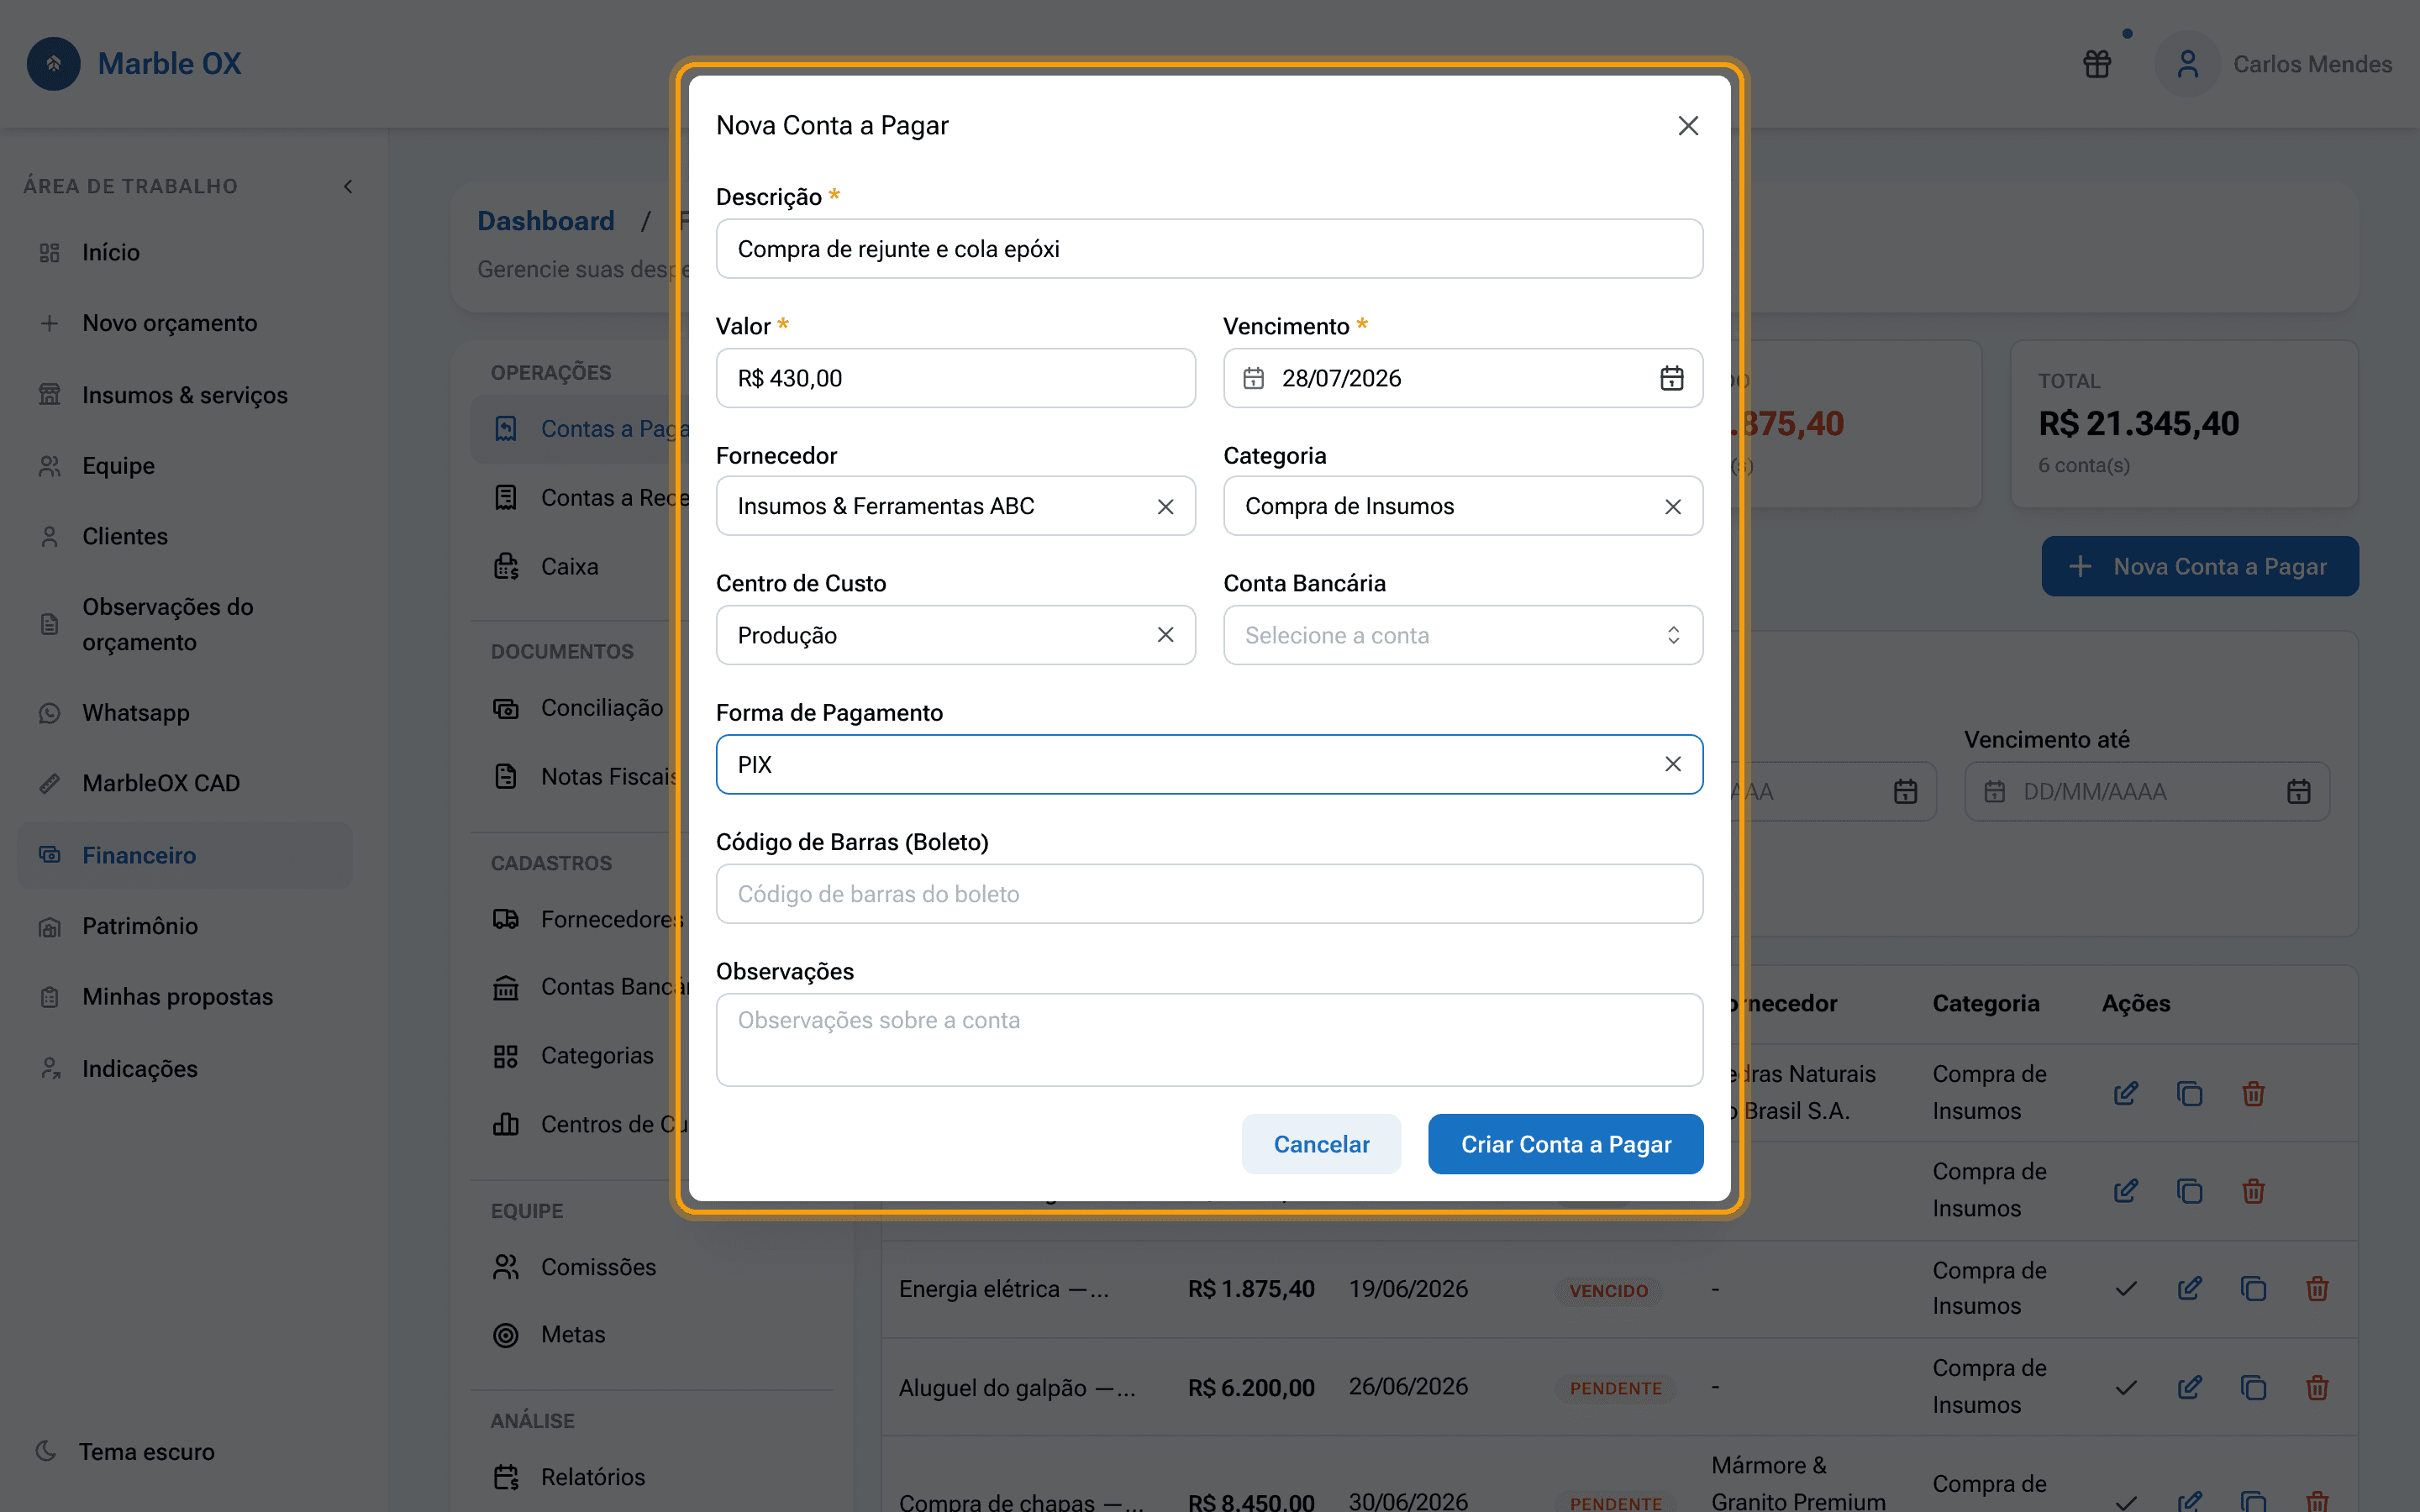Open the Fornecedor dropdown
This screenshot has width=2420, height=1512.
tap(955, 507)
